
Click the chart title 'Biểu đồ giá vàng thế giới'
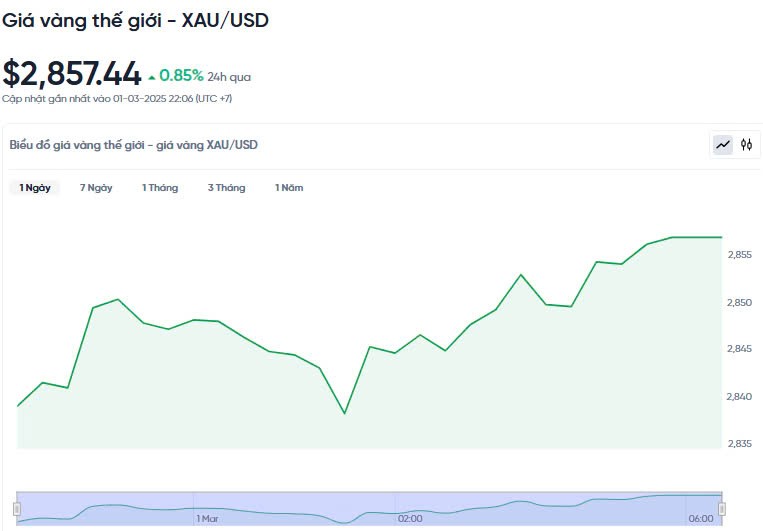coord(133,145)
